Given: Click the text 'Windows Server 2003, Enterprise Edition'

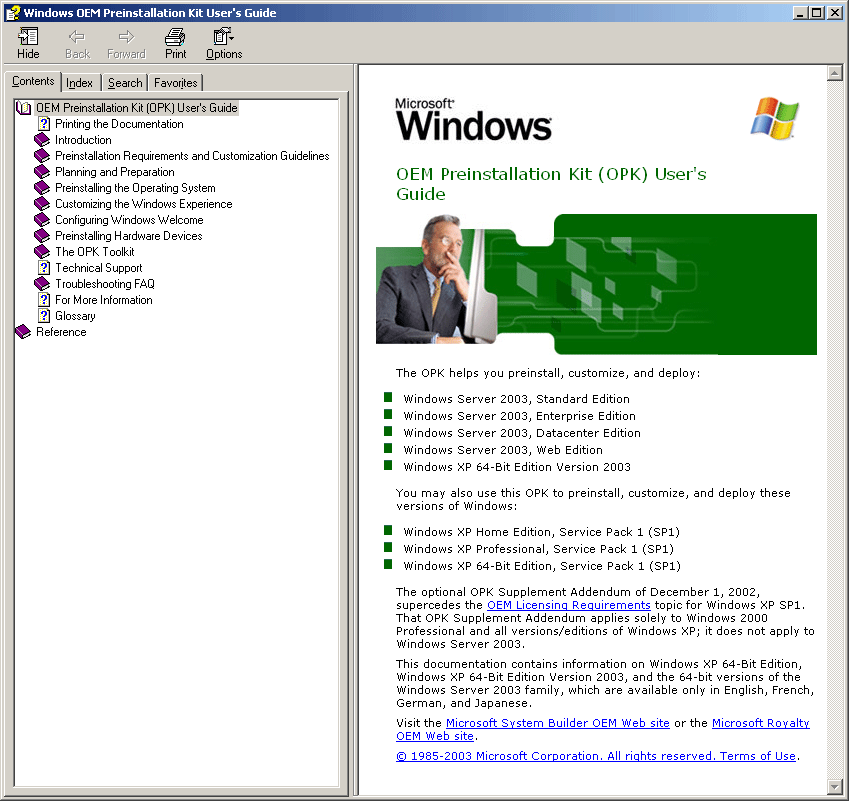Looking at the screenshot, I should point(519,416).
